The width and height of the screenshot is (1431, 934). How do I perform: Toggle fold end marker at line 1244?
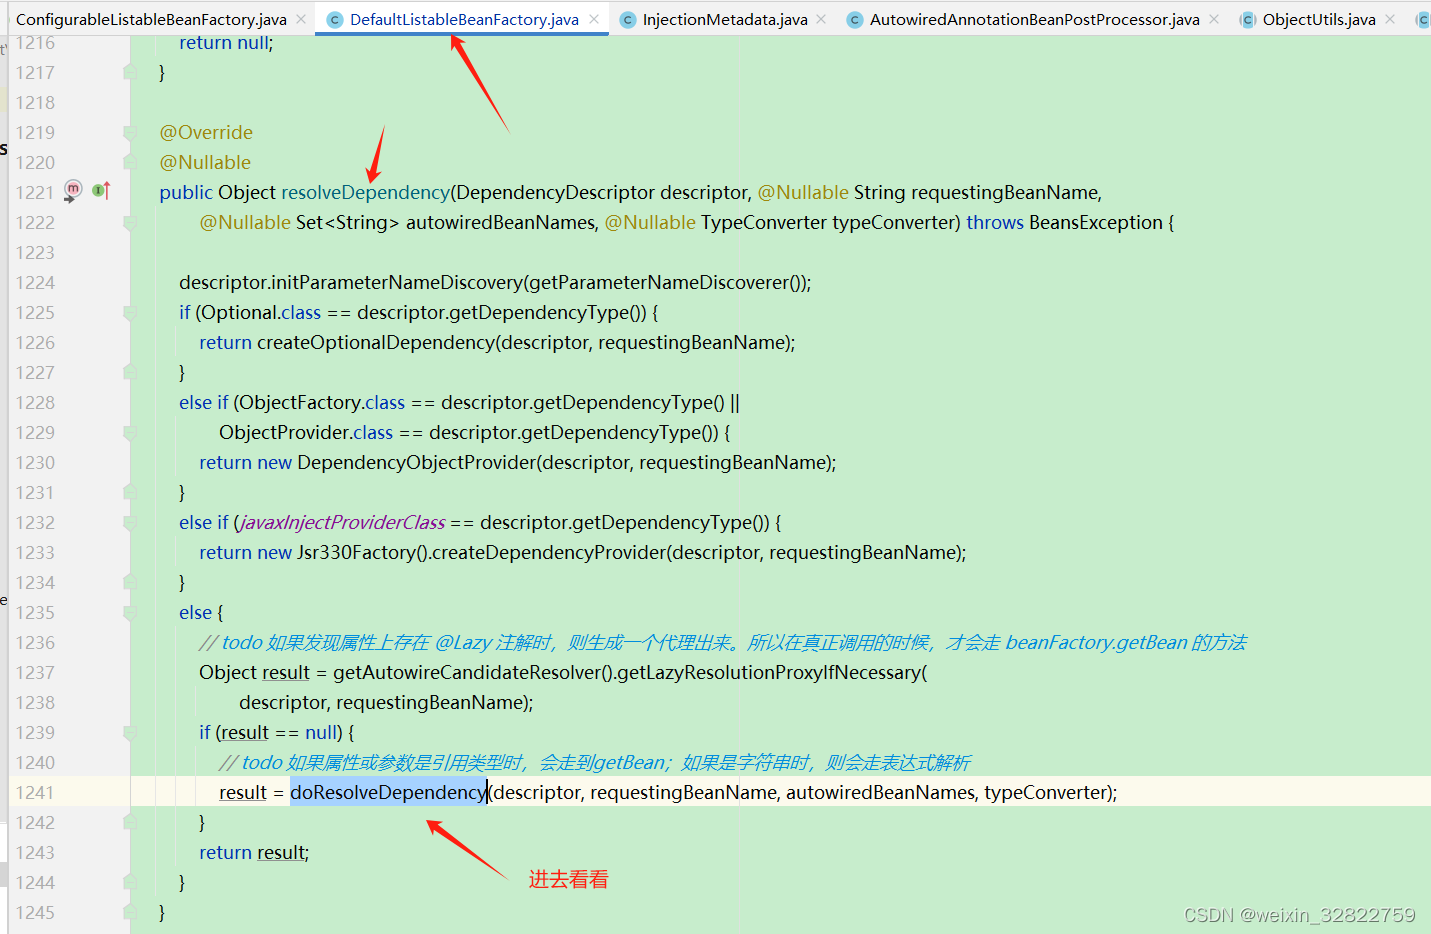pos(130,882)
